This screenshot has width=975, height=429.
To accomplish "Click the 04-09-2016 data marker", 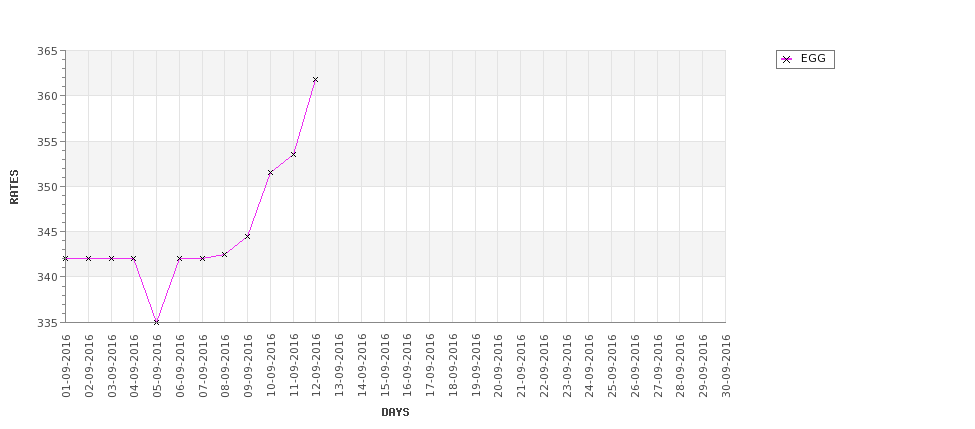I will [x=133, y=258].
